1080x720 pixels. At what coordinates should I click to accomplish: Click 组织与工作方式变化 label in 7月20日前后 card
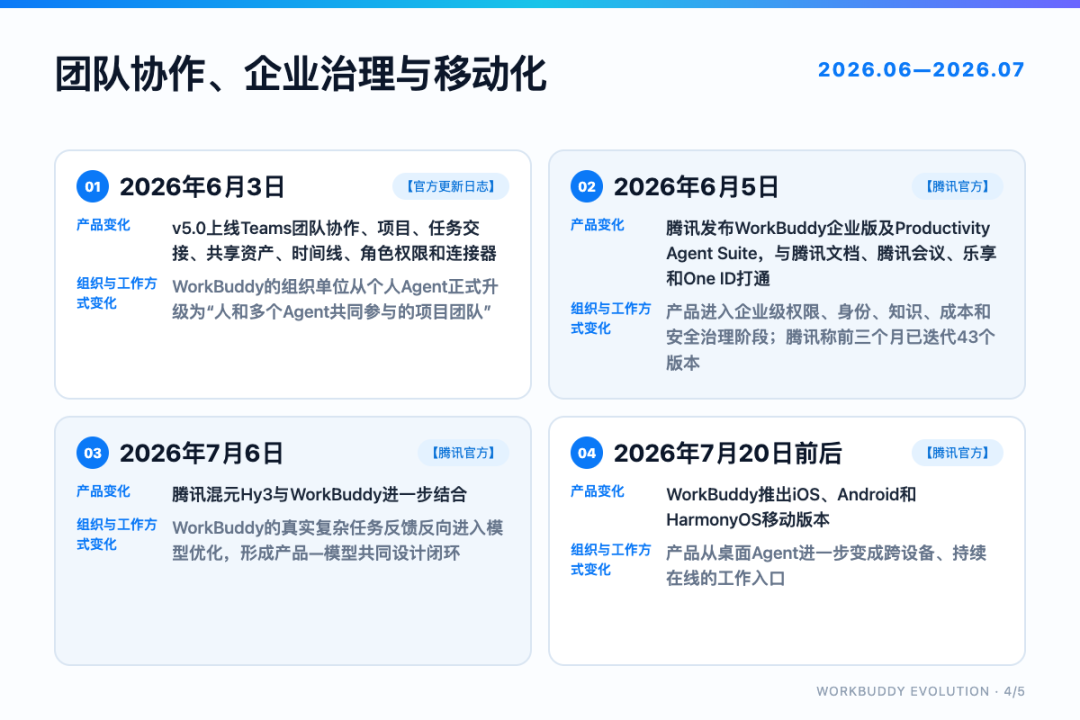click(x=610, y=559)
